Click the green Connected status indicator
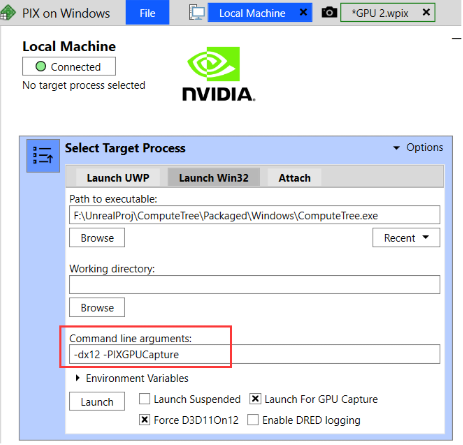463x445 pixels. click(x=41, y=67)
